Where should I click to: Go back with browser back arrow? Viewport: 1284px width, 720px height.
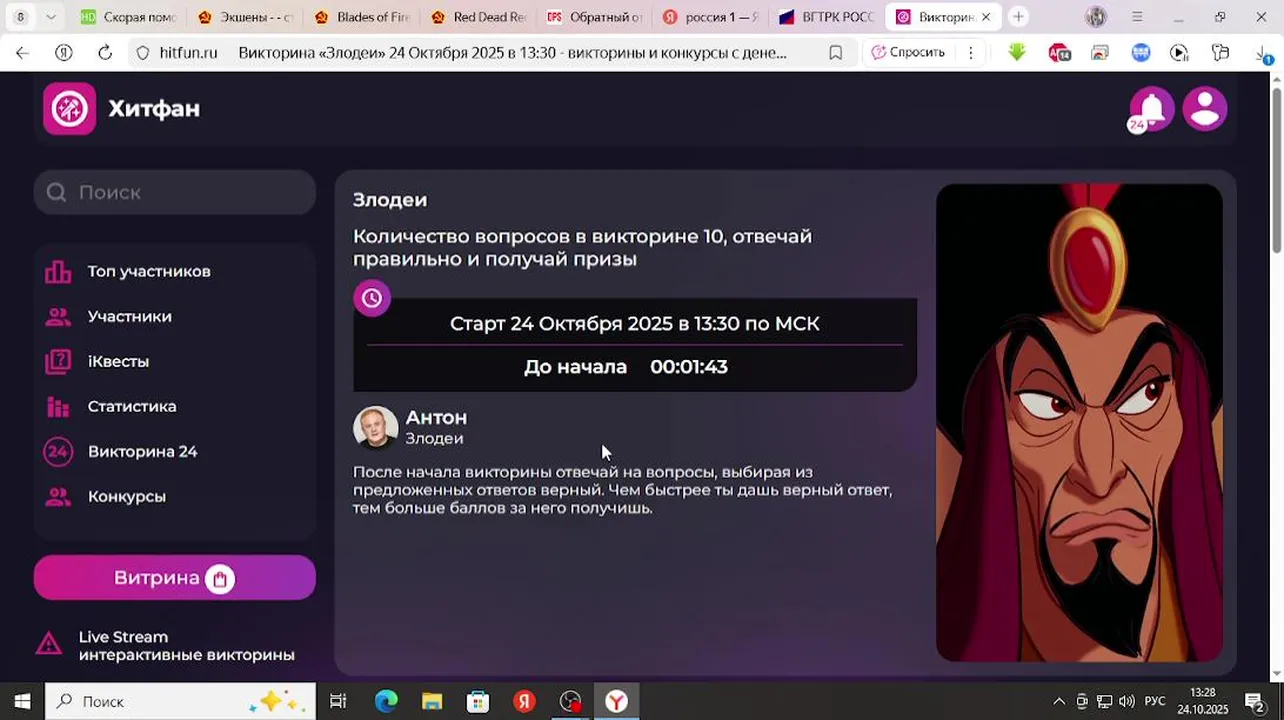(x=22, y=53)
